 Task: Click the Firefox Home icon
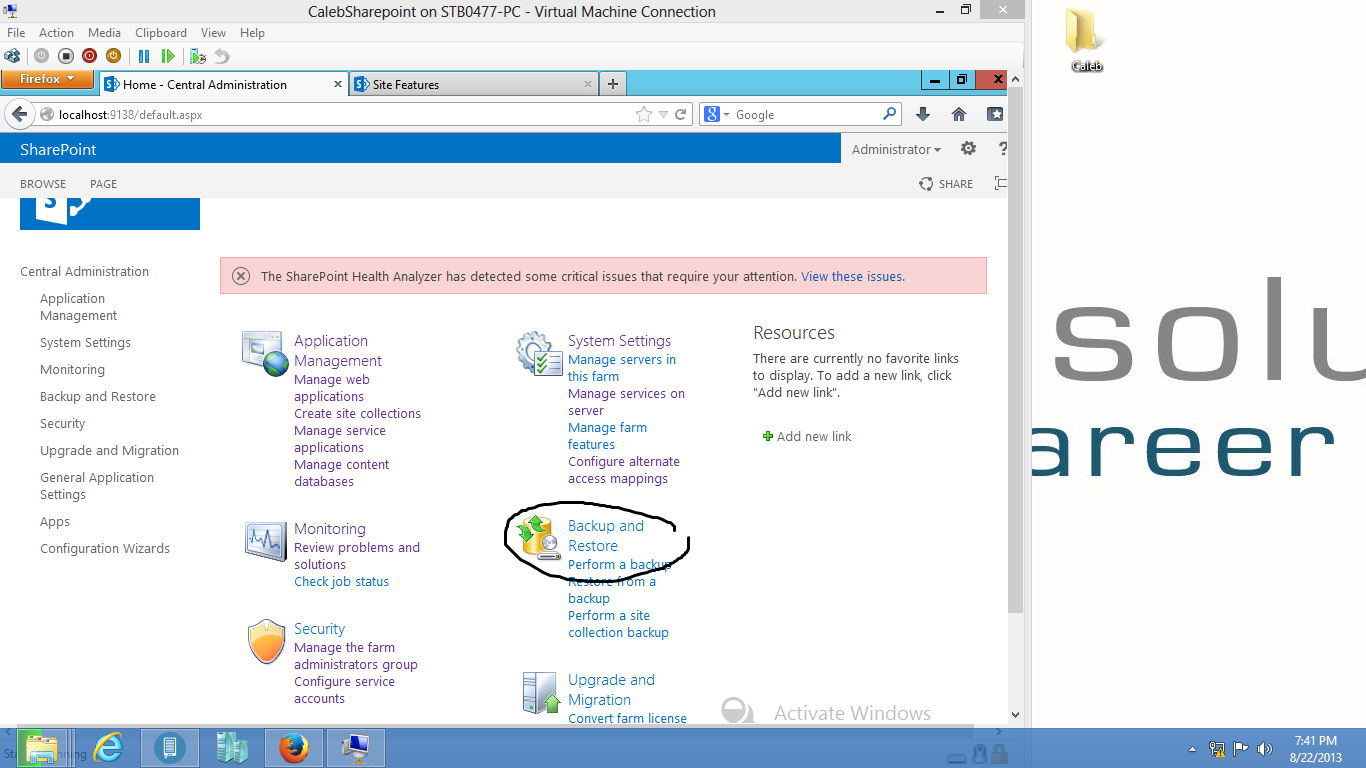coord(959,114)
